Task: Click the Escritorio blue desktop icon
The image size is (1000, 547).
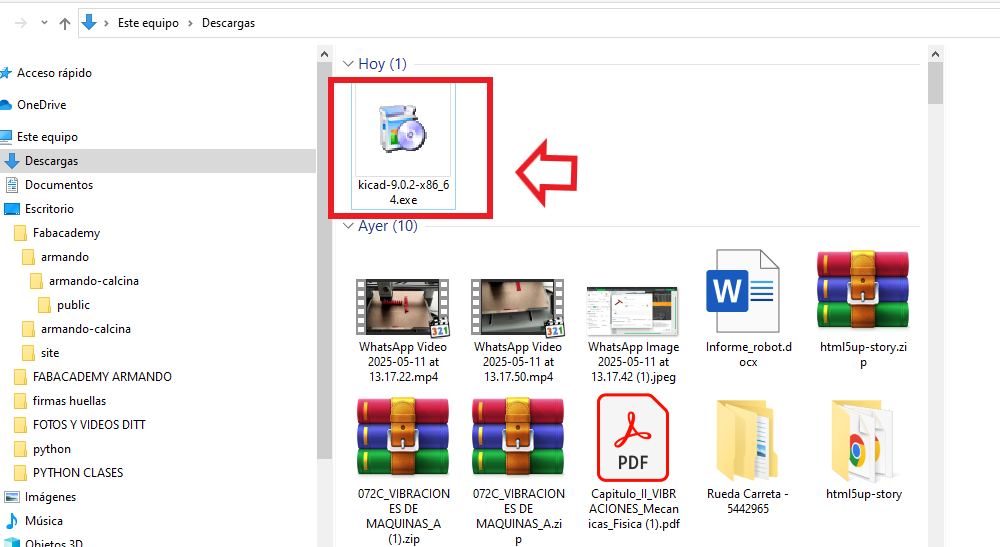Action: click(11, 208)
